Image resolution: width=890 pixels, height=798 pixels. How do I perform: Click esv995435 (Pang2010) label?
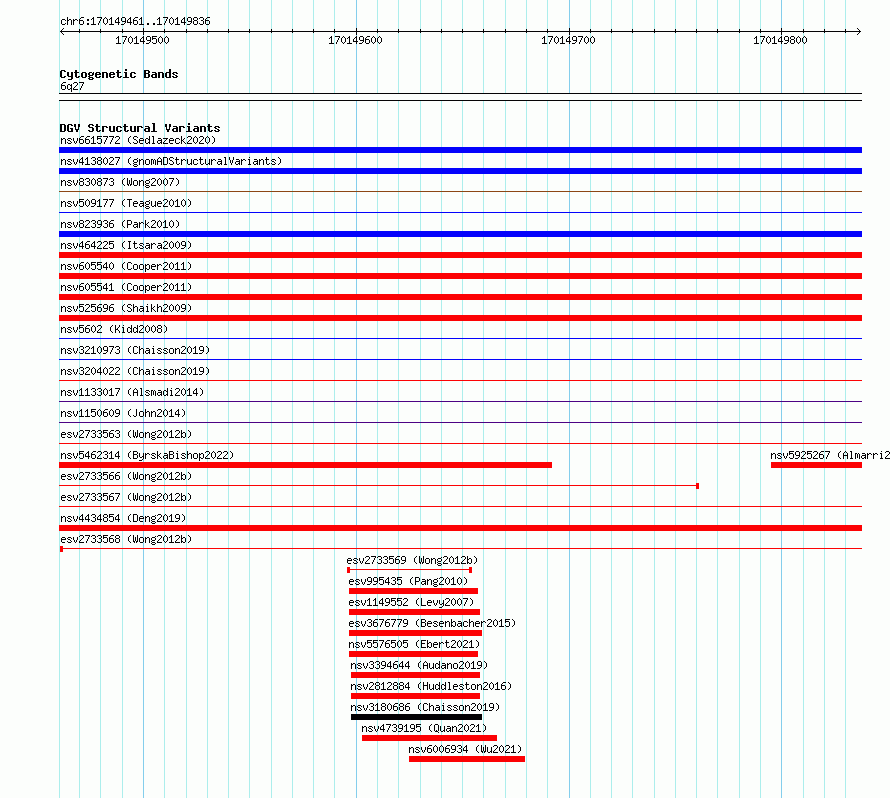tap(408, 581)
